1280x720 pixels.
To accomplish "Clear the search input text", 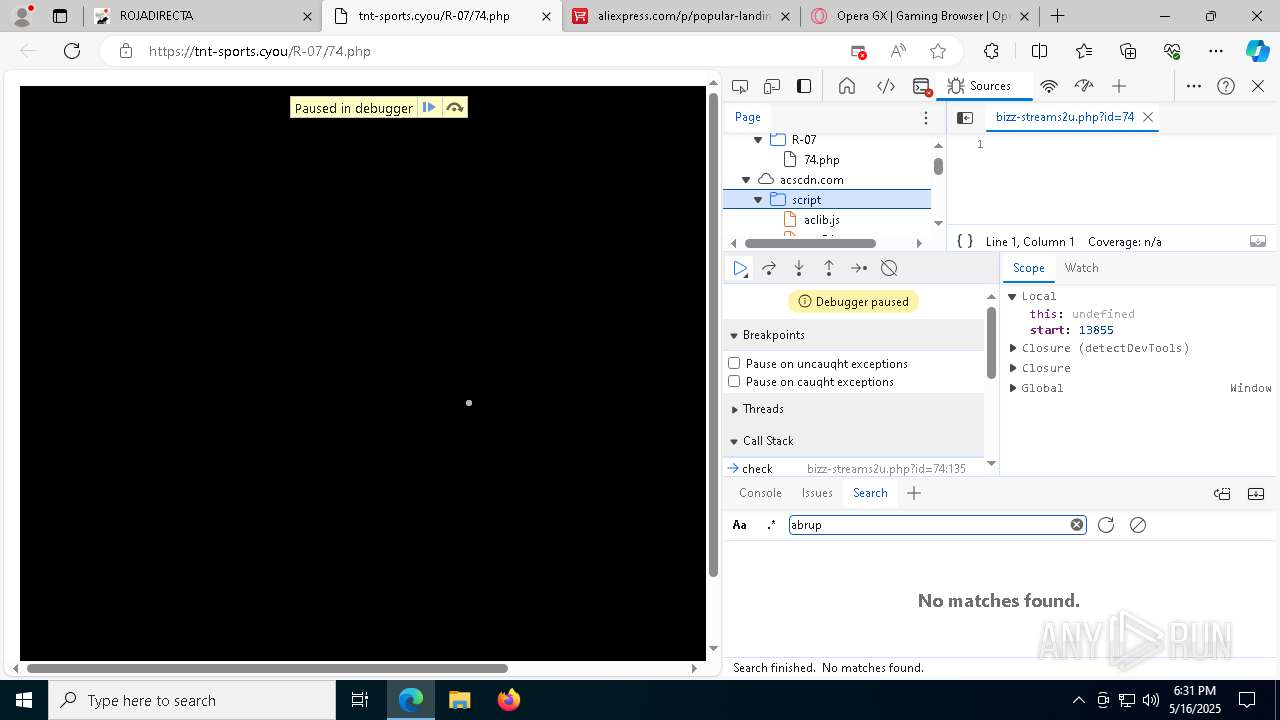I will tap(1077, 525).
